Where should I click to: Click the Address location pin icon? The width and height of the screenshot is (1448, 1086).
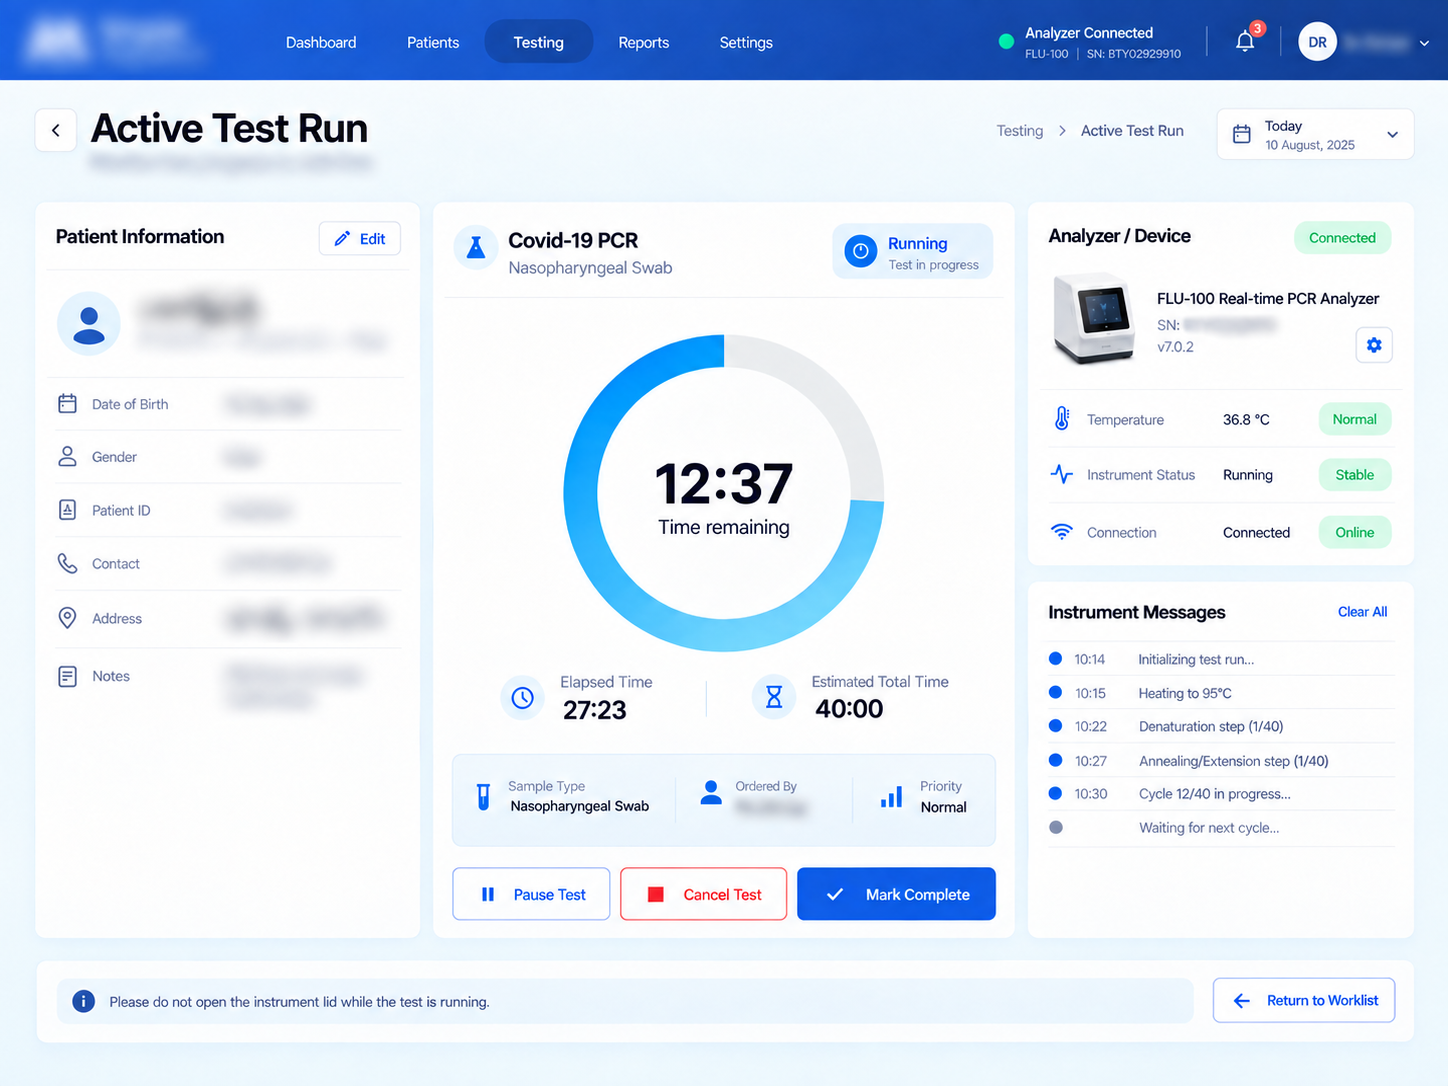pos(67,618)
